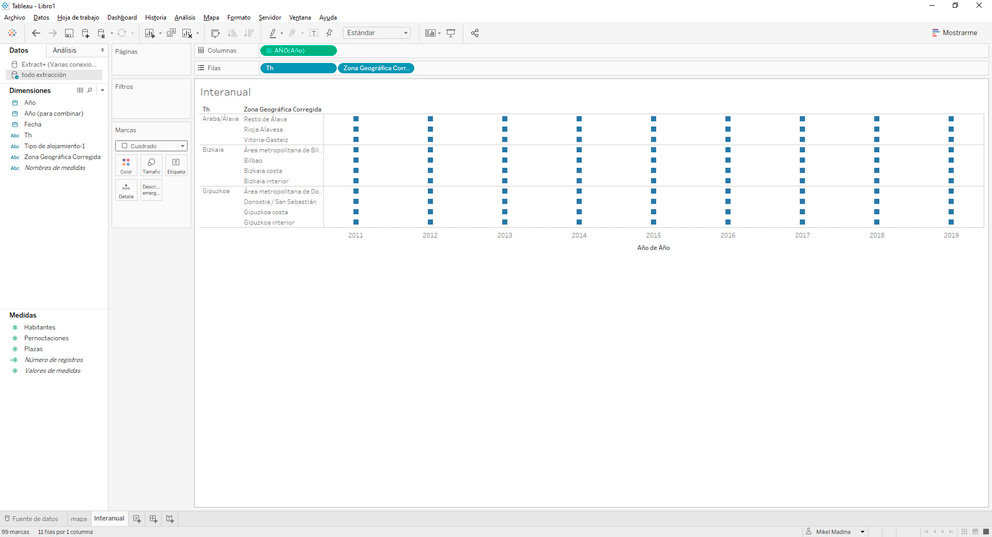Click the Tamaño marks button
The image size is (992, 537).
coord(151,165)
